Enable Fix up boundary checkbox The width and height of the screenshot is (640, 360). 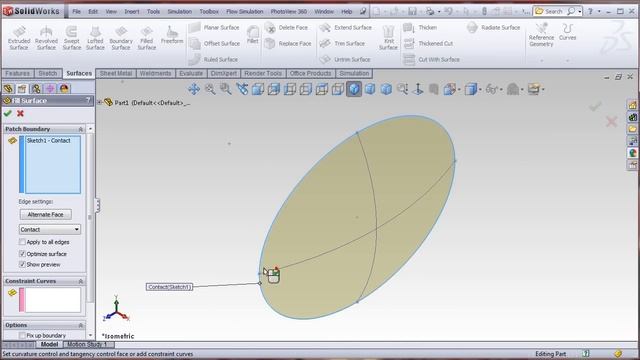coord(22,336)
